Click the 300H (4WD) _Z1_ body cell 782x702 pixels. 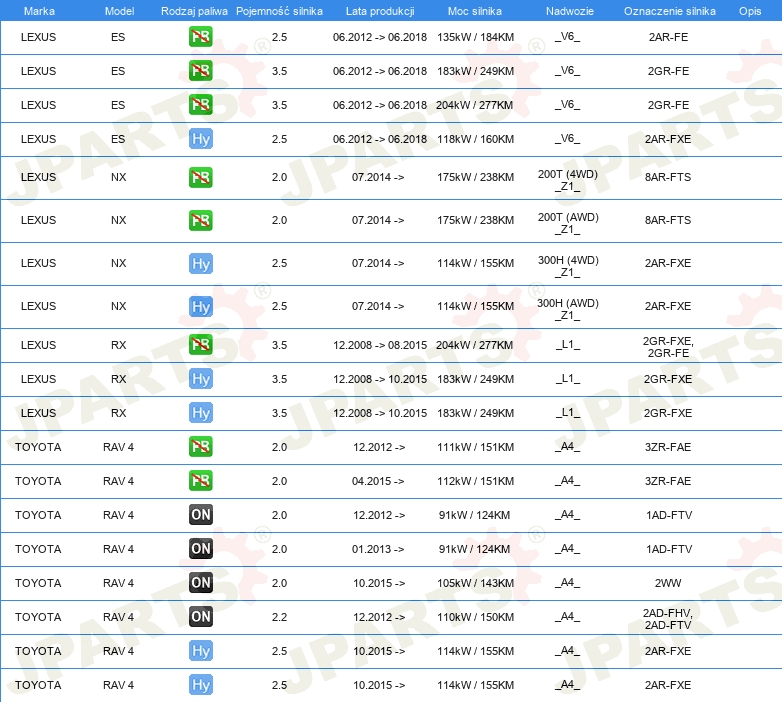point(568,266)
